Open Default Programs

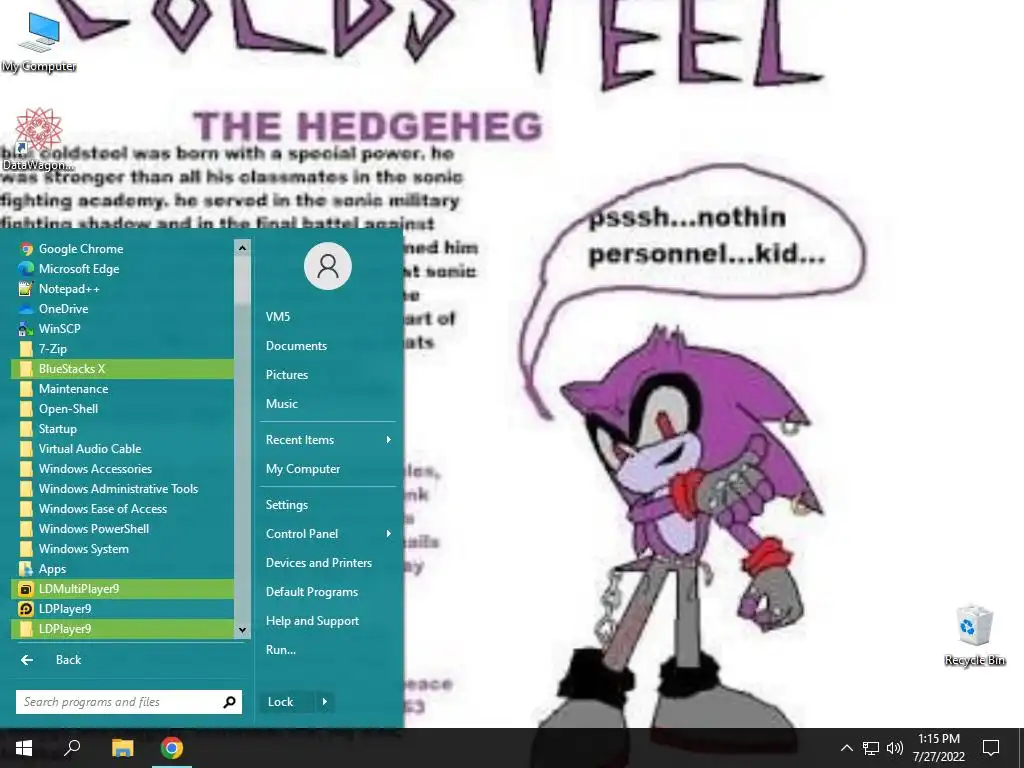pyautogui.click(x=328, y=592)
